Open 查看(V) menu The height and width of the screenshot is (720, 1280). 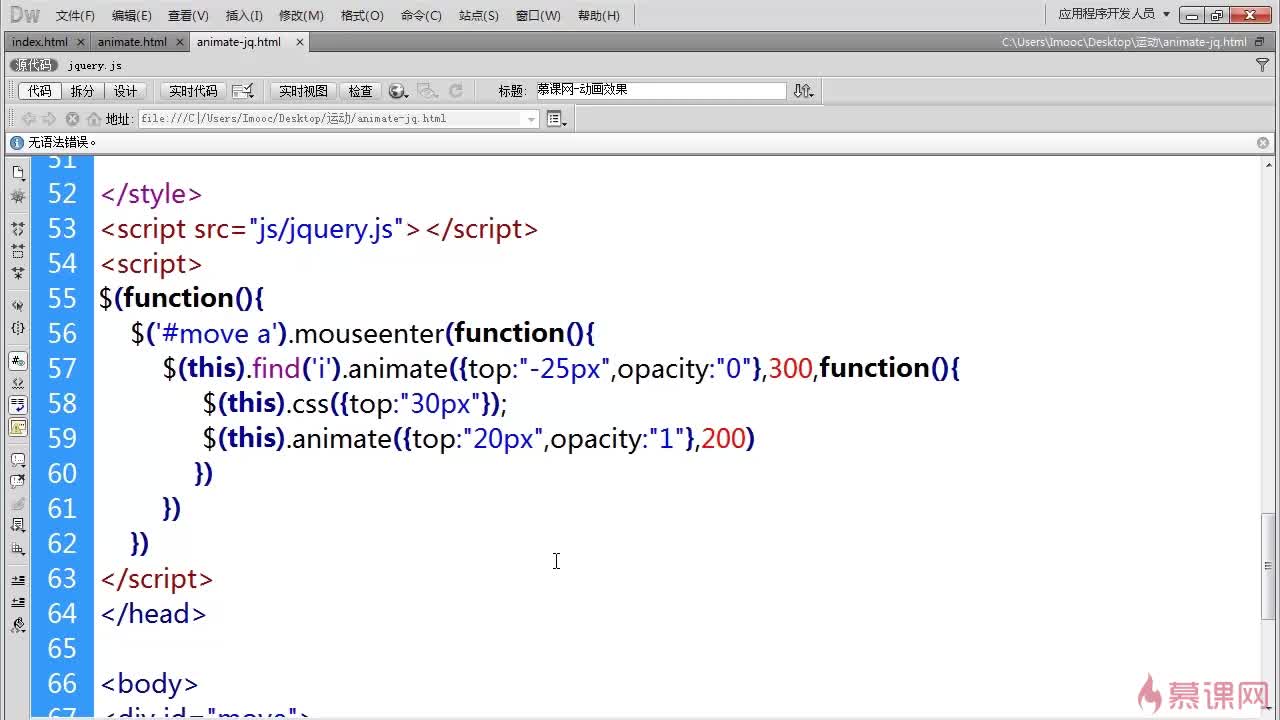(188, 15)
